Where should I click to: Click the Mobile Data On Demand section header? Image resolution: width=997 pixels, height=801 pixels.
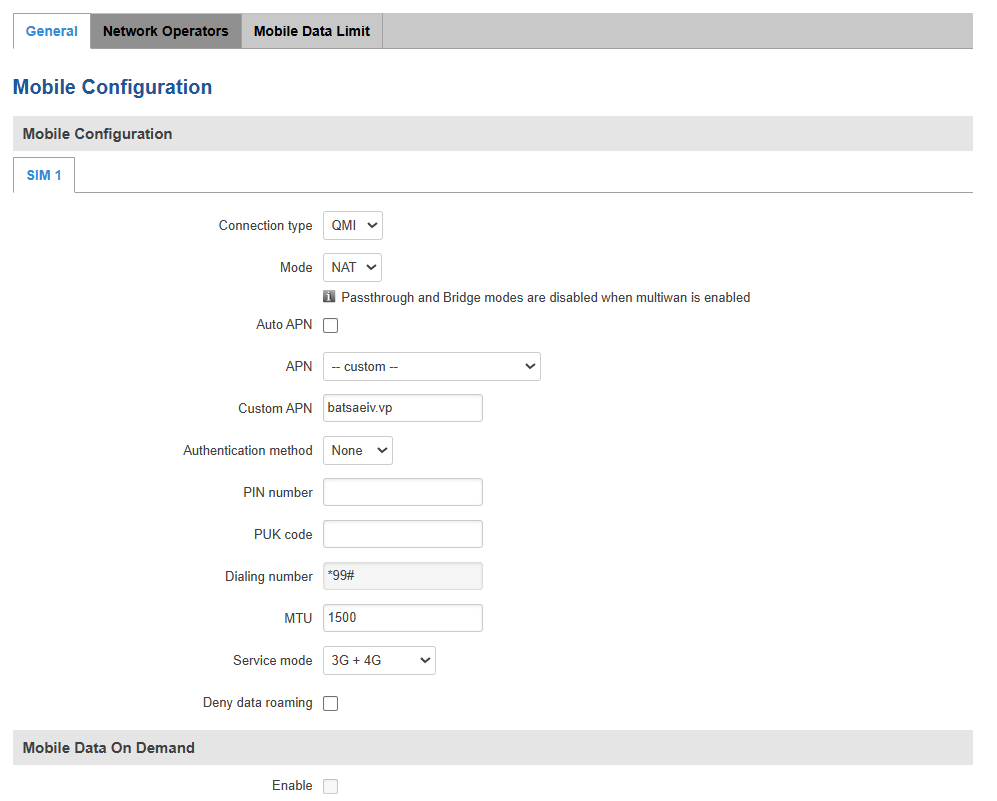coord(109,748)
